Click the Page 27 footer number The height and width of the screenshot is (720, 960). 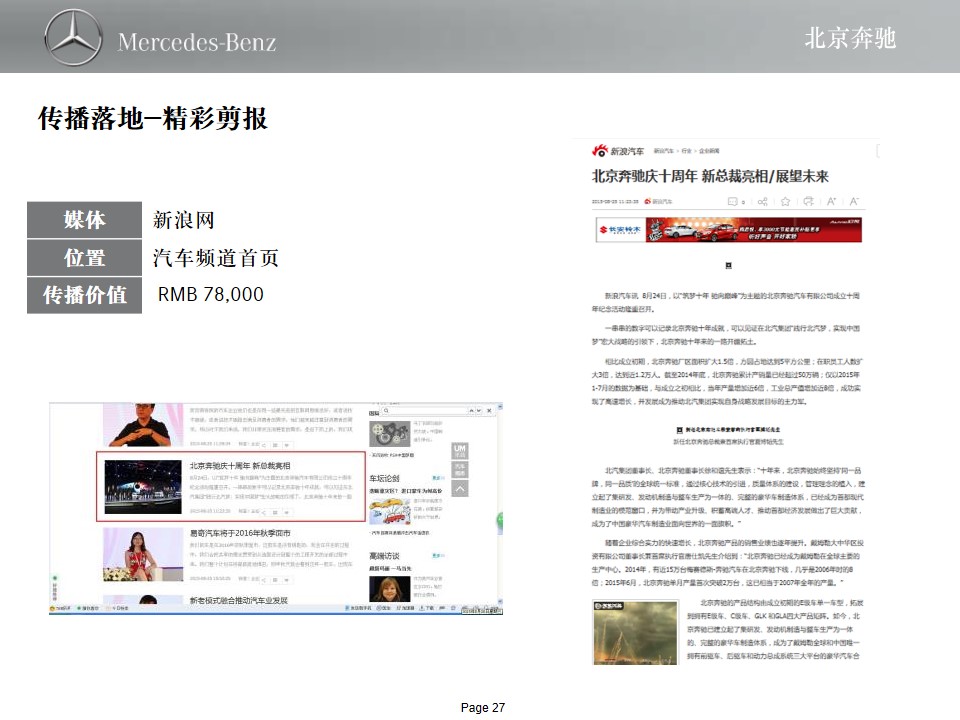(x=483, y=708)
